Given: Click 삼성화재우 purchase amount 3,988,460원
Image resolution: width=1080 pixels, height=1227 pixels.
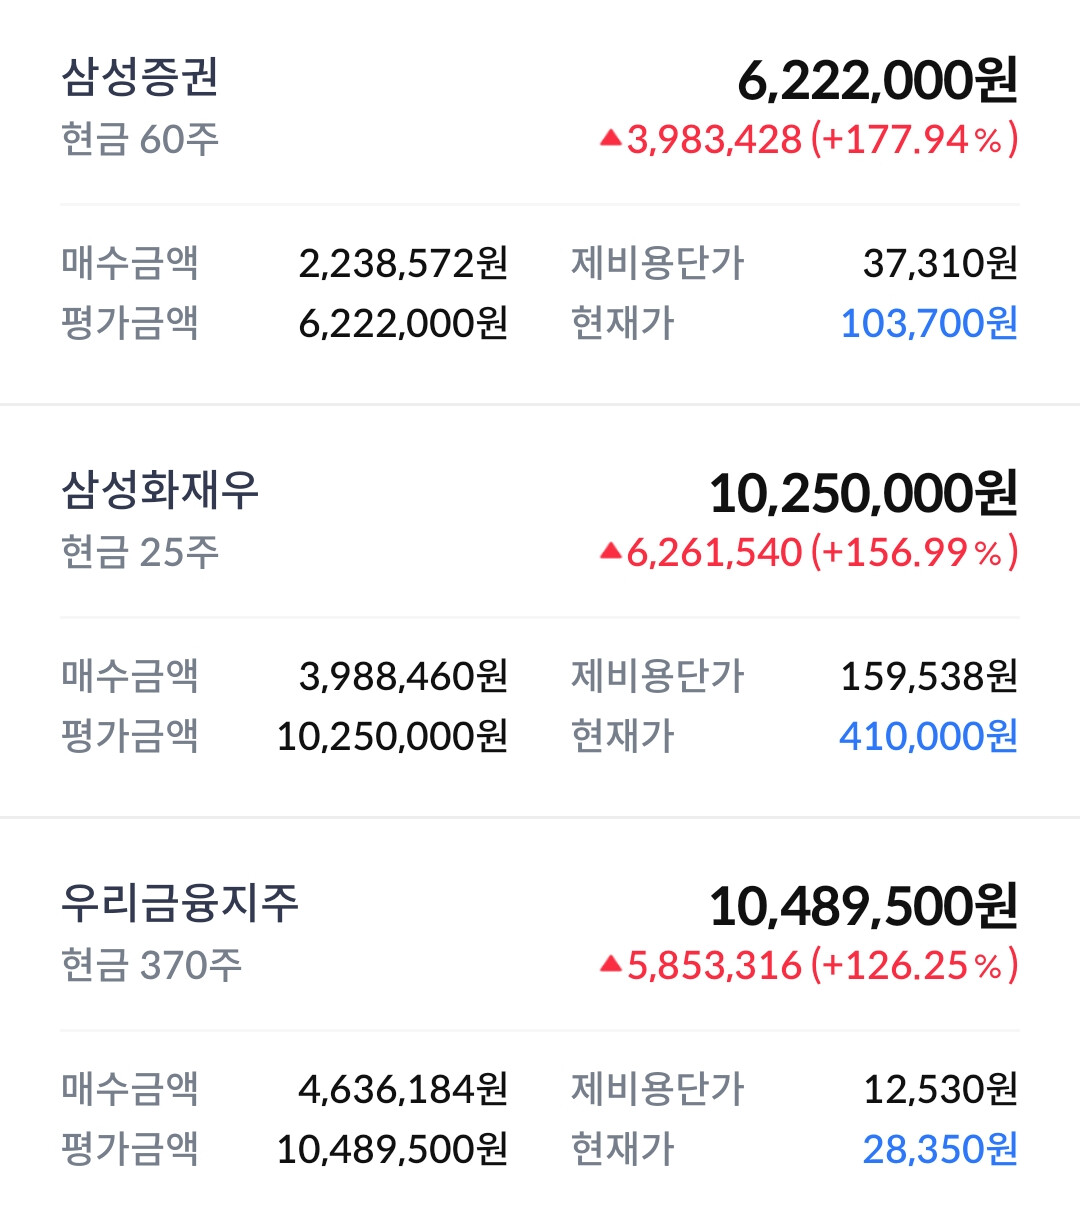Looking at the screenshot, I should click(x=404, y=676).
